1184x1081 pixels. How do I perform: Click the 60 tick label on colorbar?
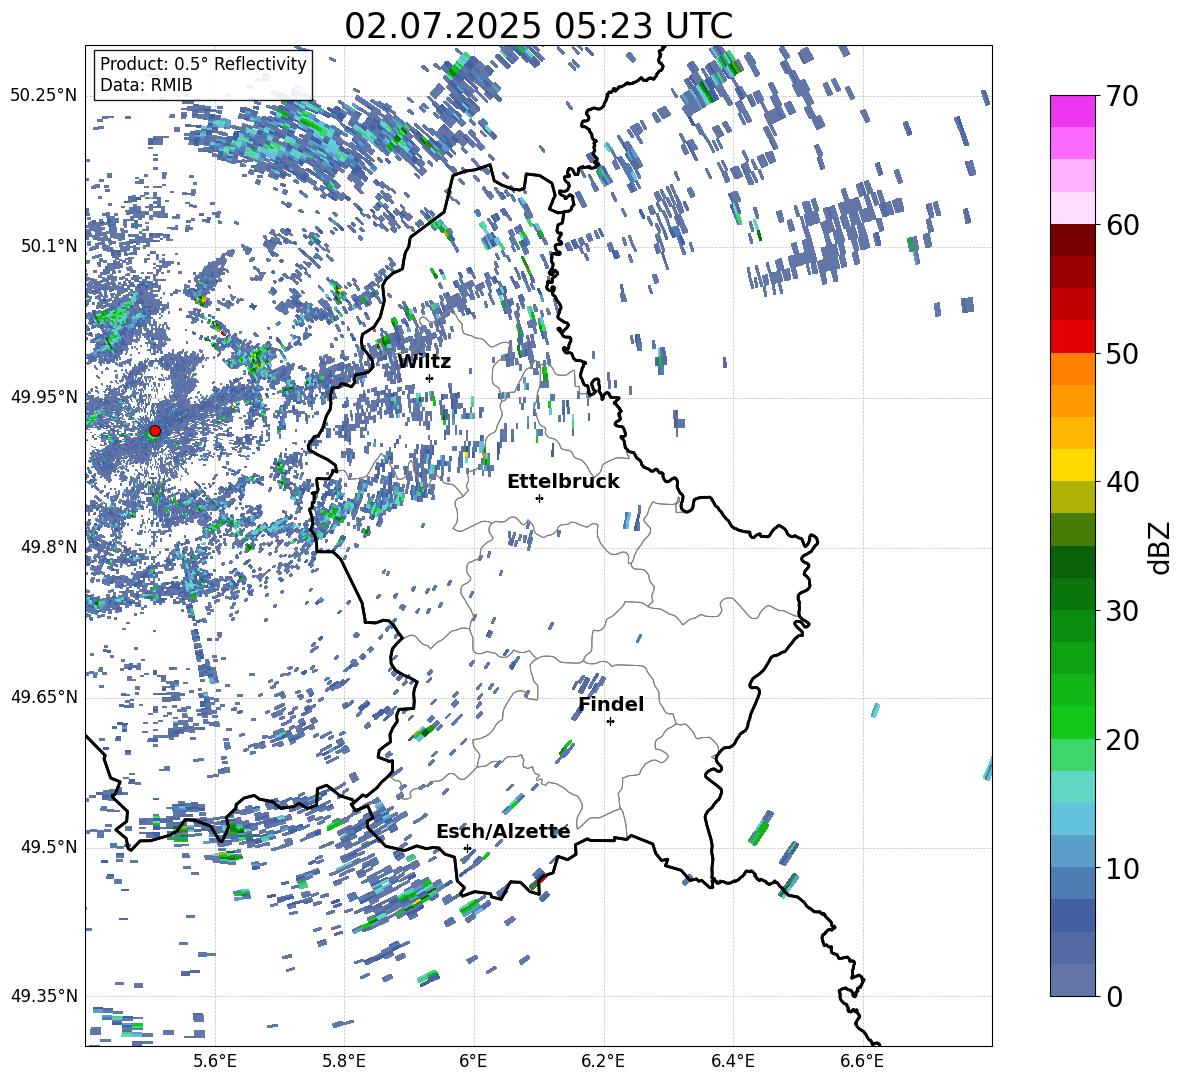tap(1122, 225)
